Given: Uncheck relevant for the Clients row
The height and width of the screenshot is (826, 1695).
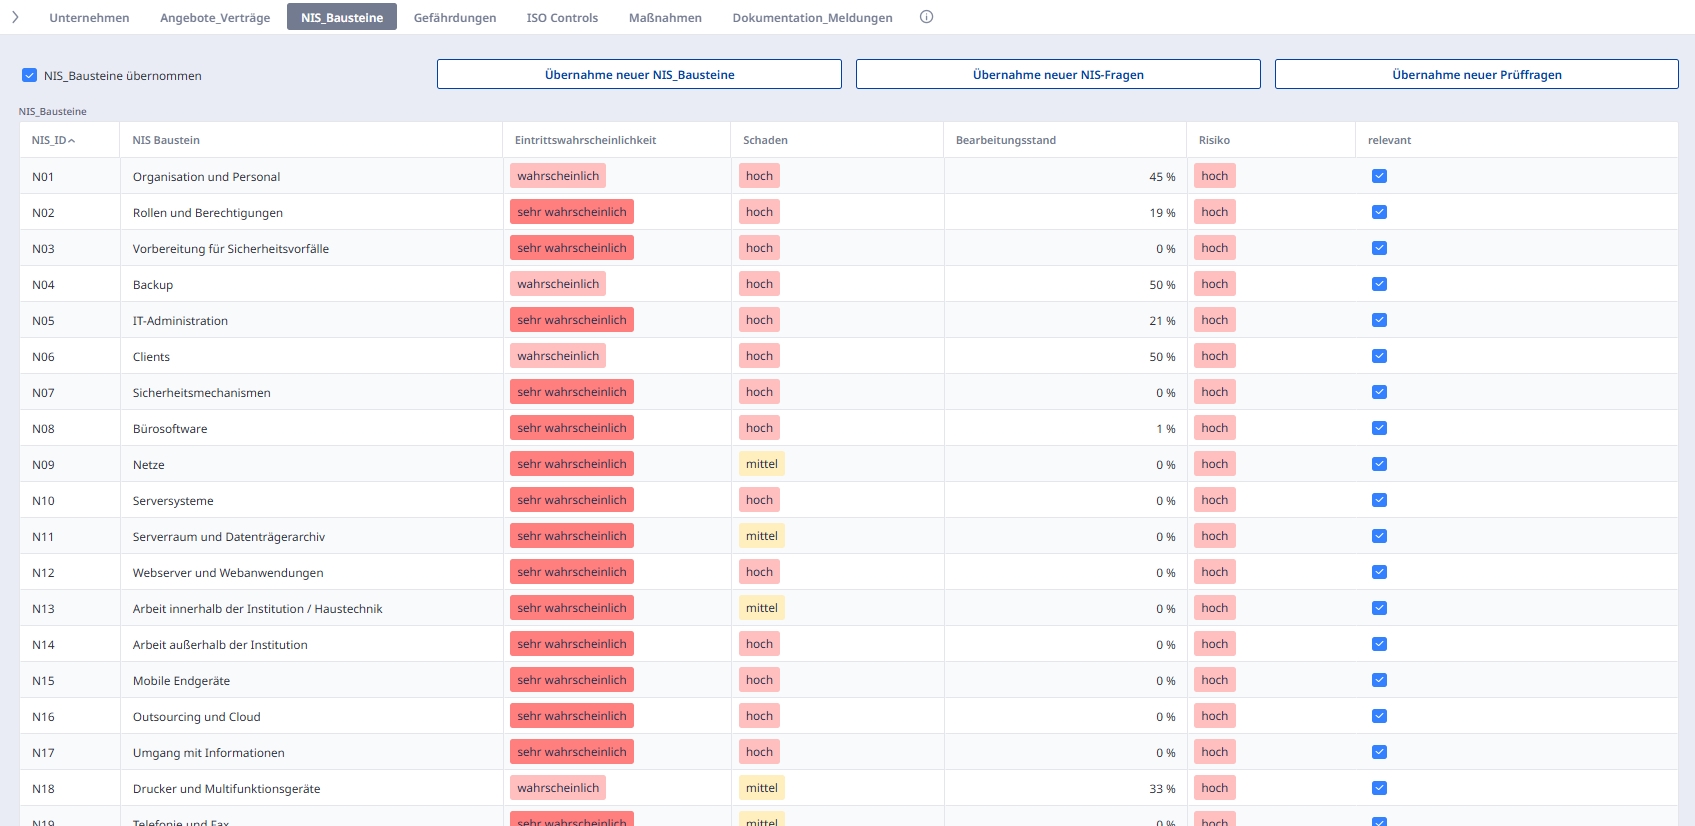Looking at the screenshot, I should point(1379,356).
